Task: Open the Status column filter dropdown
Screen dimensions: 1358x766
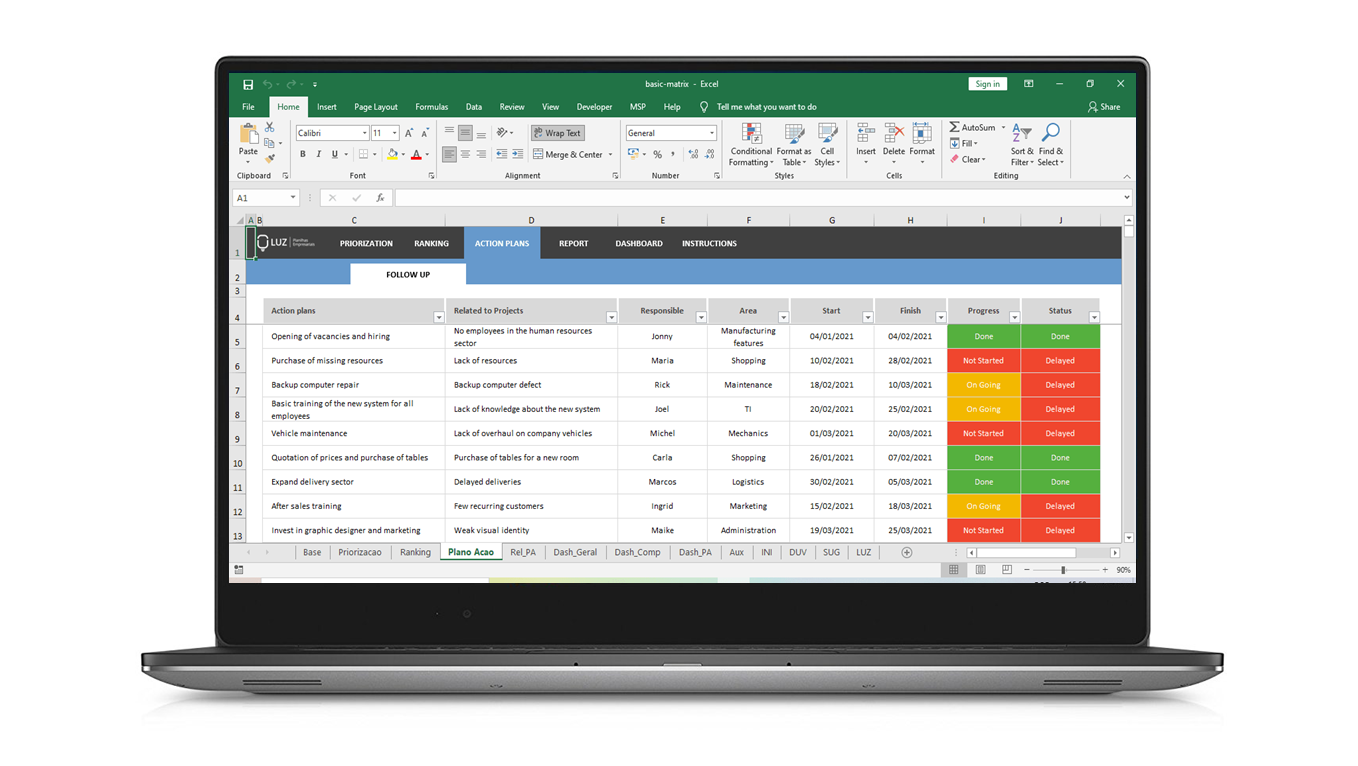Action: coord(1093,316)
